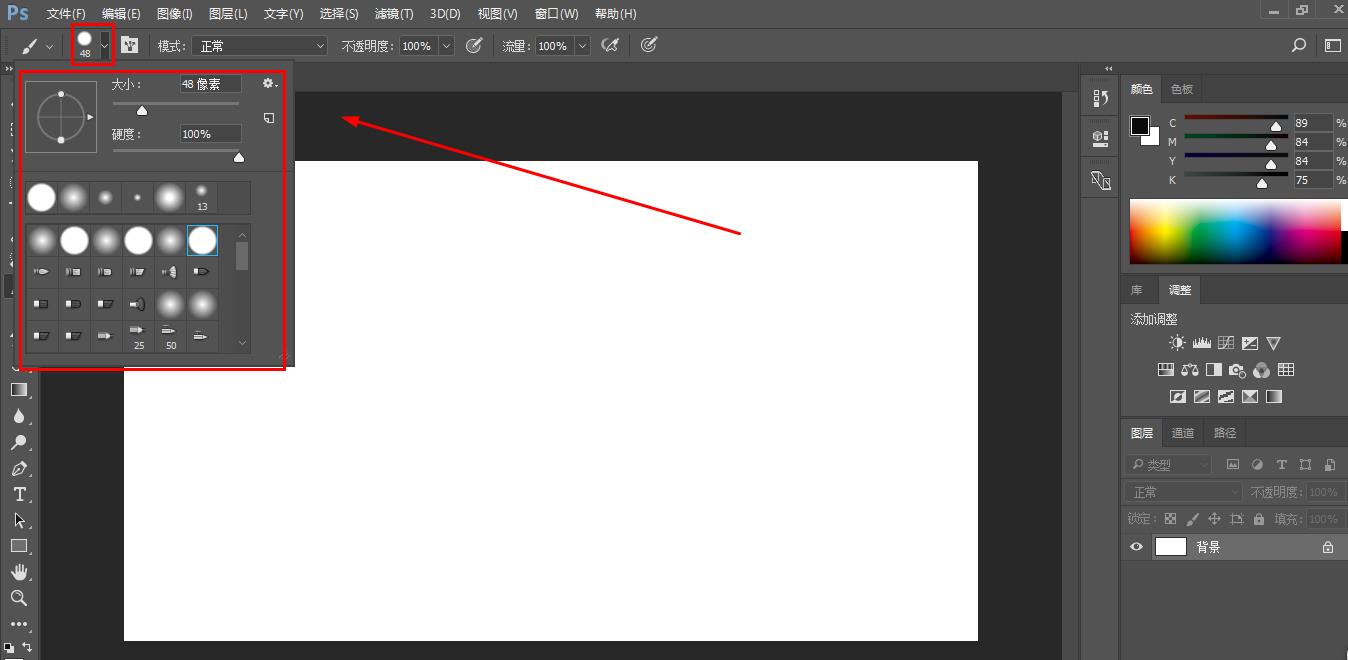Screen dimensions: 1348x660
Task: Select the Horizontal Type tool
Action: coord(19,495)
